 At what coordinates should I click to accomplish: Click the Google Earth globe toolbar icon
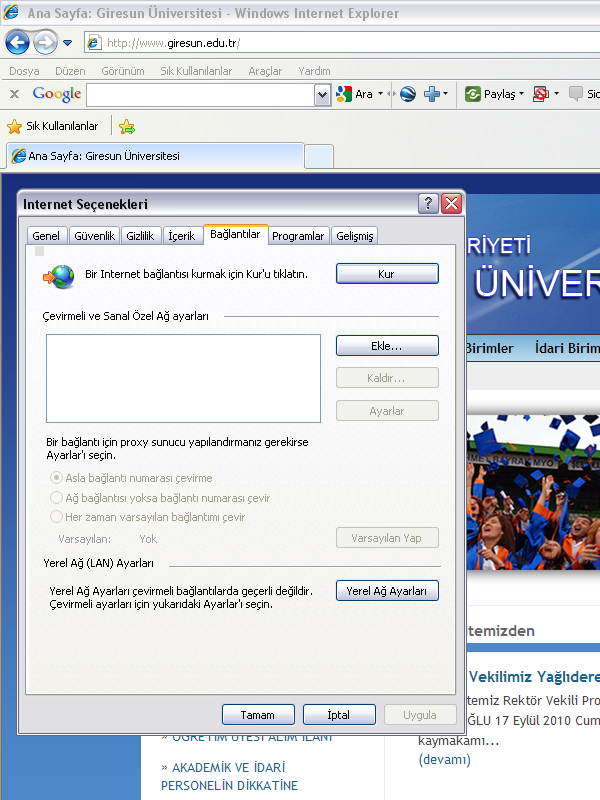(x=407, y=94)
